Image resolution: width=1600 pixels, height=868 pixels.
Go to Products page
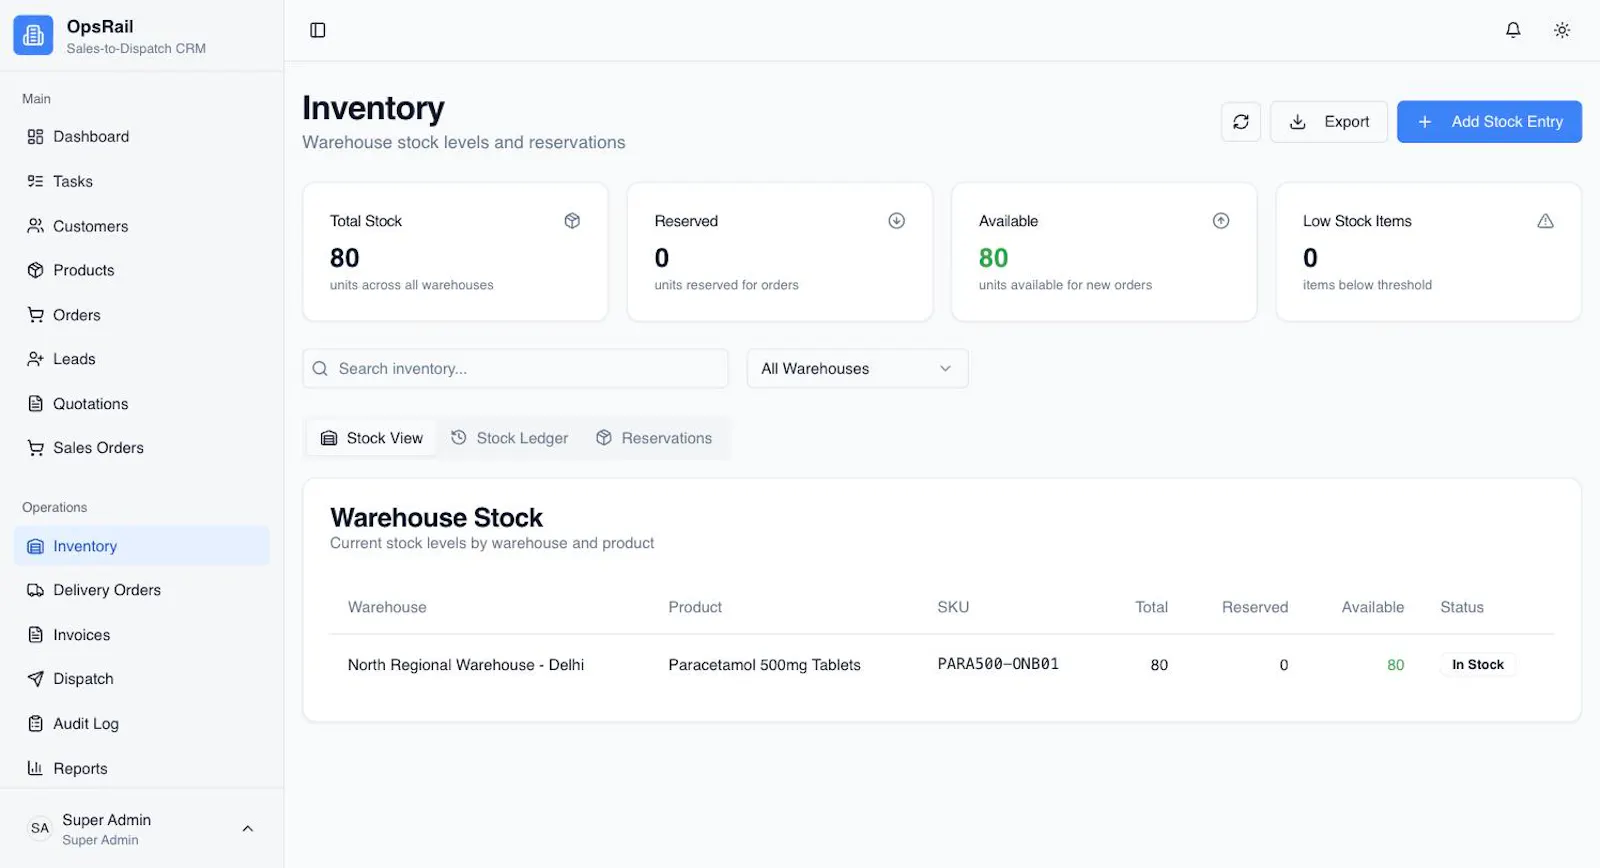[x=142, y=270]
